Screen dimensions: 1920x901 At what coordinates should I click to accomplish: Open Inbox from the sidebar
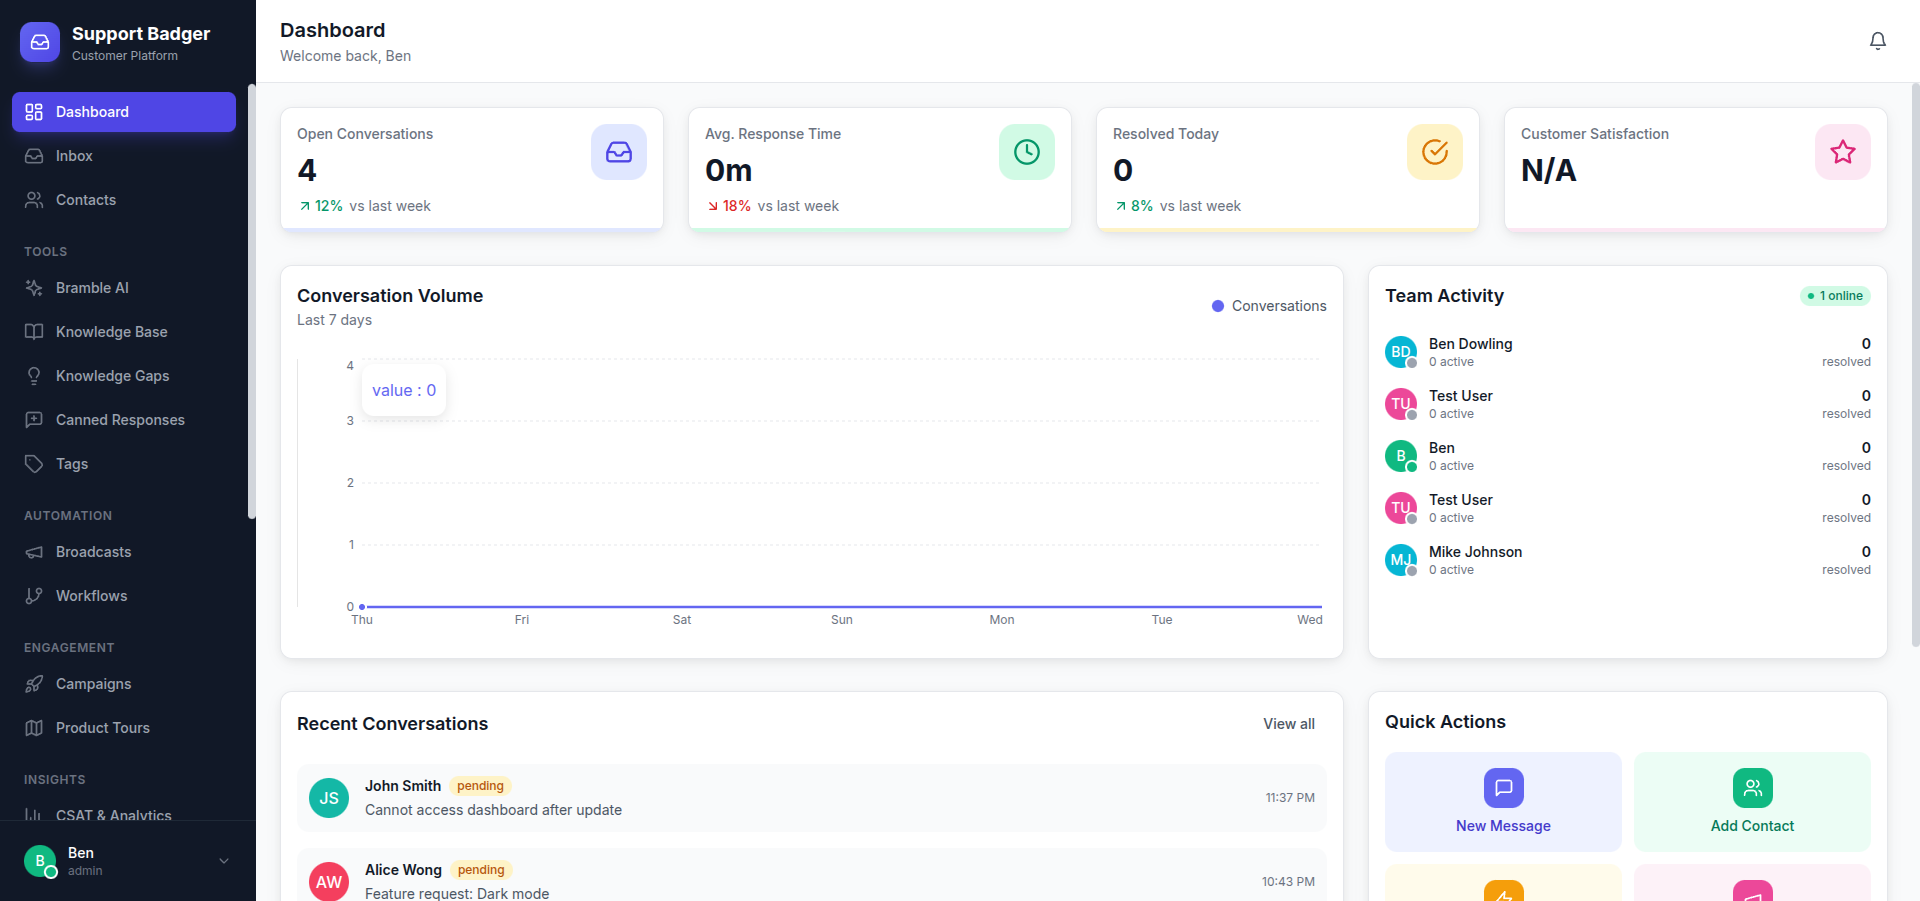point(74,156)
